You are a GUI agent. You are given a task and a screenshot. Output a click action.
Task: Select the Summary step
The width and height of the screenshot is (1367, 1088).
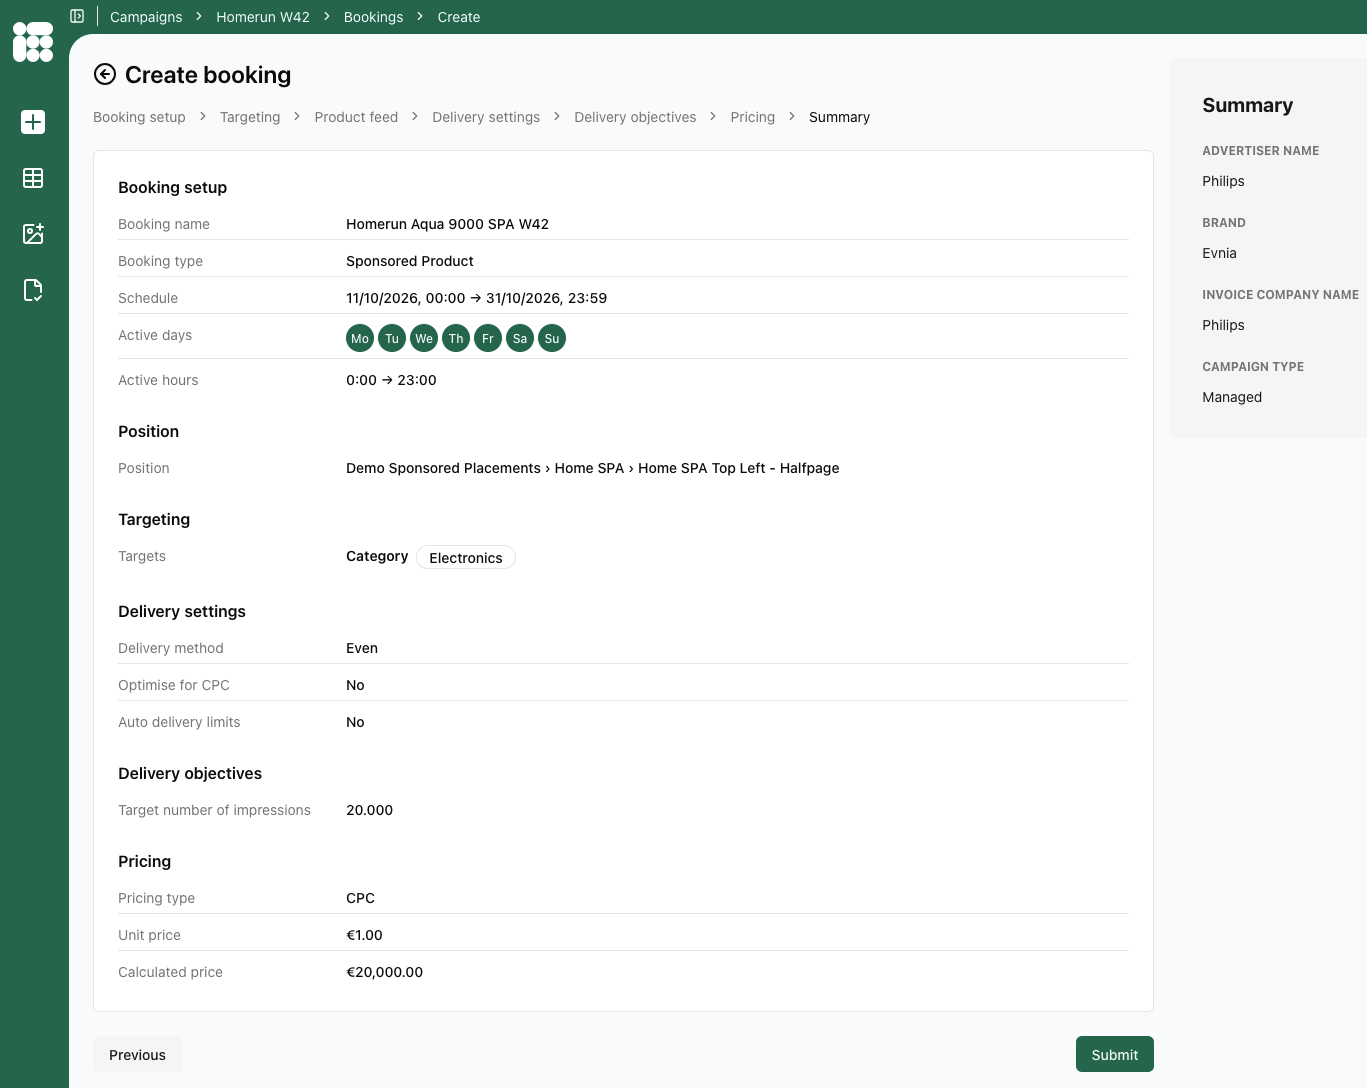[x=839, y=117]
